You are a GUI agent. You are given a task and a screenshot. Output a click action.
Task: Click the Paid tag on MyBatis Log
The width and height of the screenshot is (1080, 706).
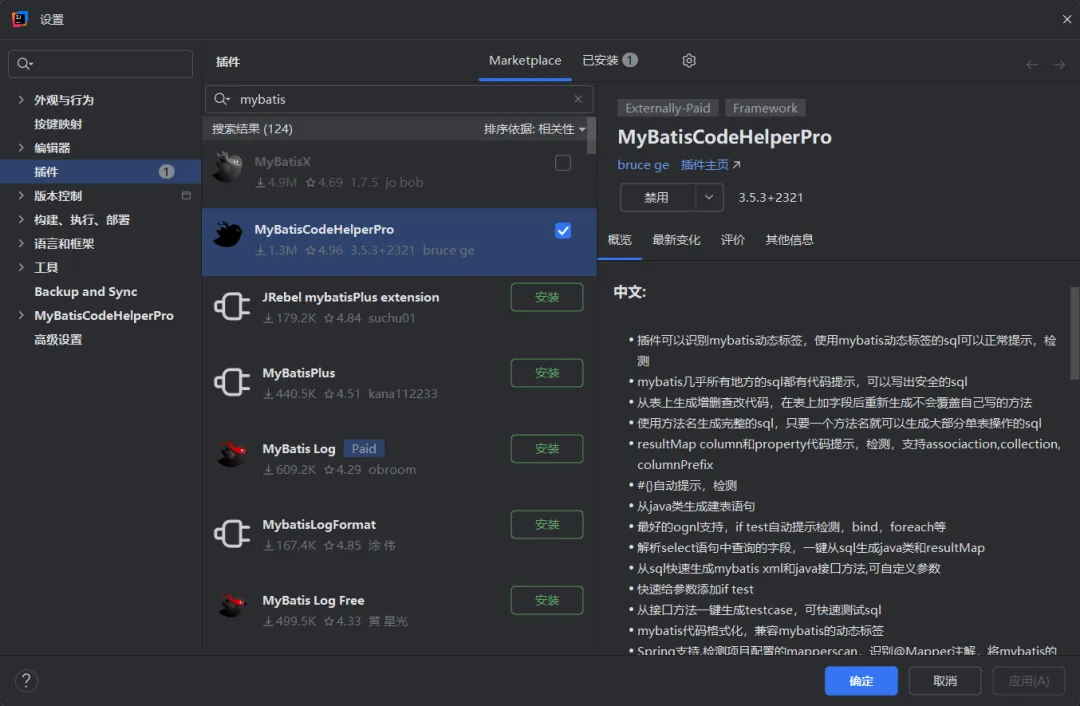coord(364,448)
